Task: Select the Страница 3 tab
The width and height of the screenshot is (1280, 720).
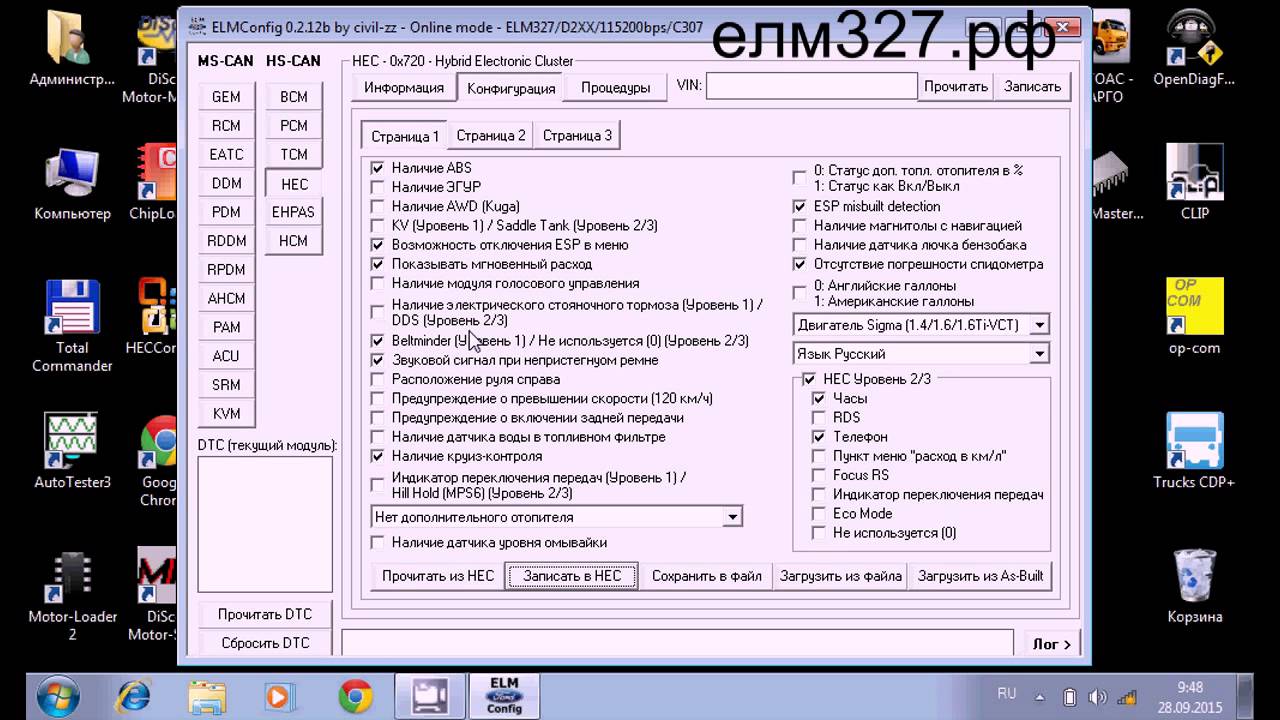Action: (577, 135)
